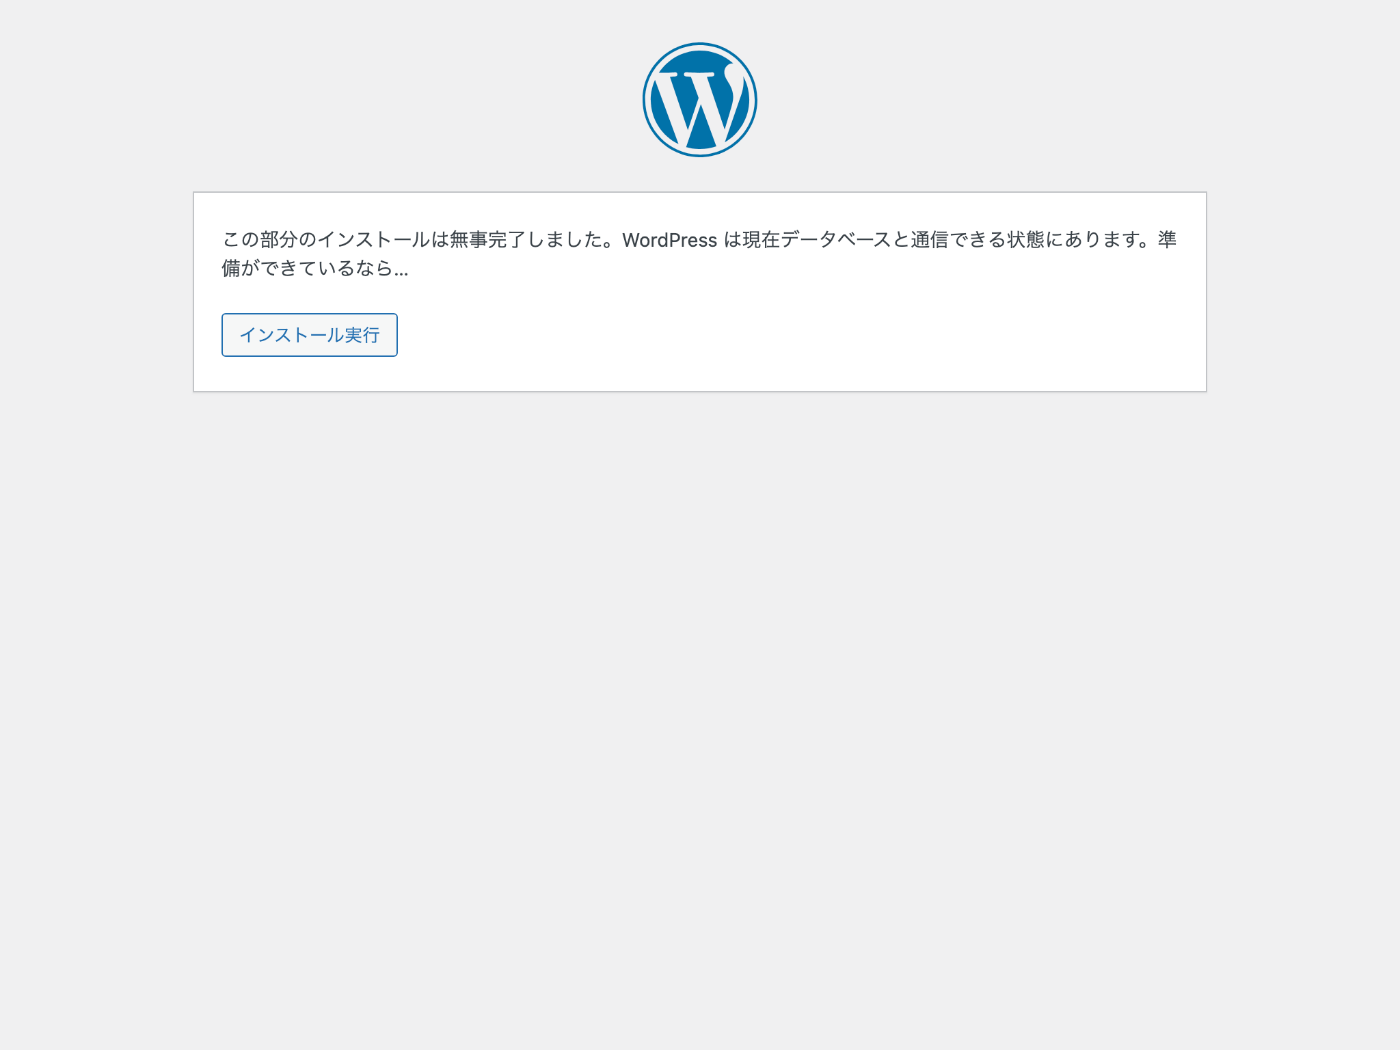The width and height of the screenshot is (1400, 1050).
Task: Click the bottom edge of the white panel
Action: [x=700, y=391]
